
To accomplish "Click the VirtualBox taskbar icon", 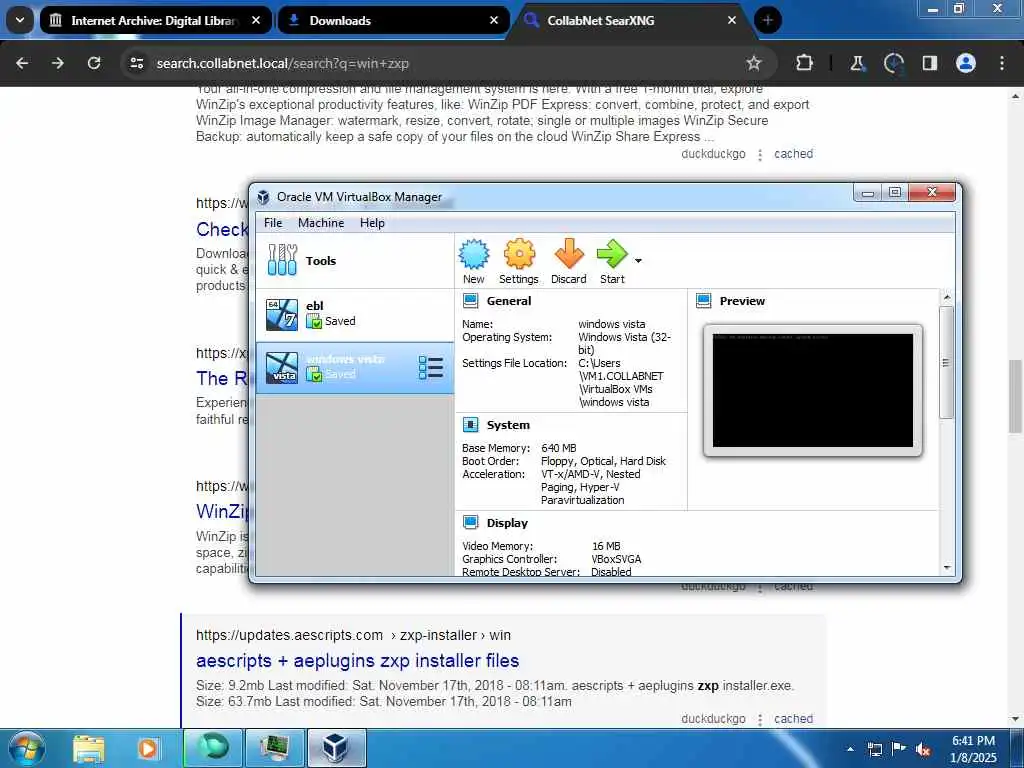I will tap(336, 748).
